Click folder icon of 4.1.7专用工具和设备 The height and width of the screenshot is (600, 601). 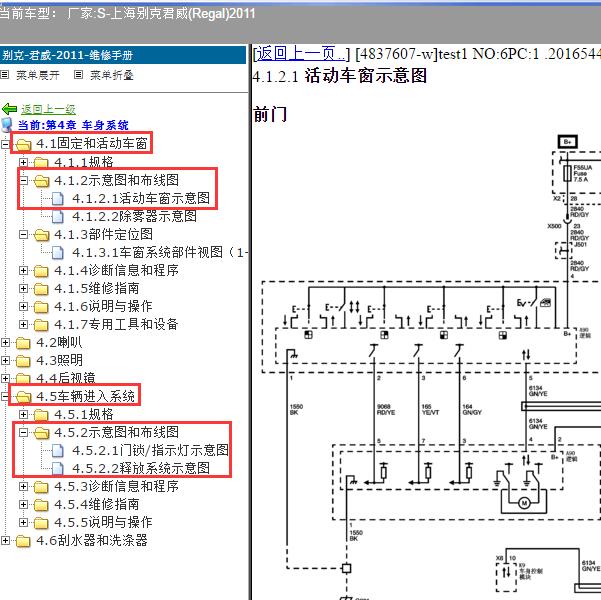[x=41, y=325]
